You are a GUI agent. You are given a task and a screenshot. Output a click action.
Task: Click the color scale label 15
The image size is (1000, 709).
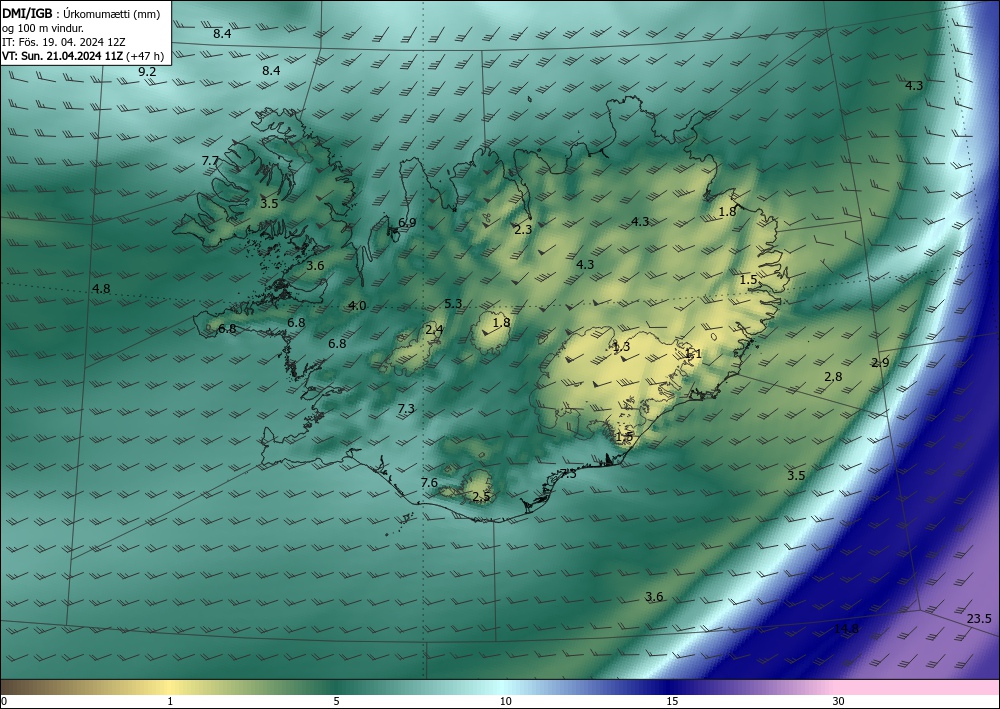click(672, 701)
